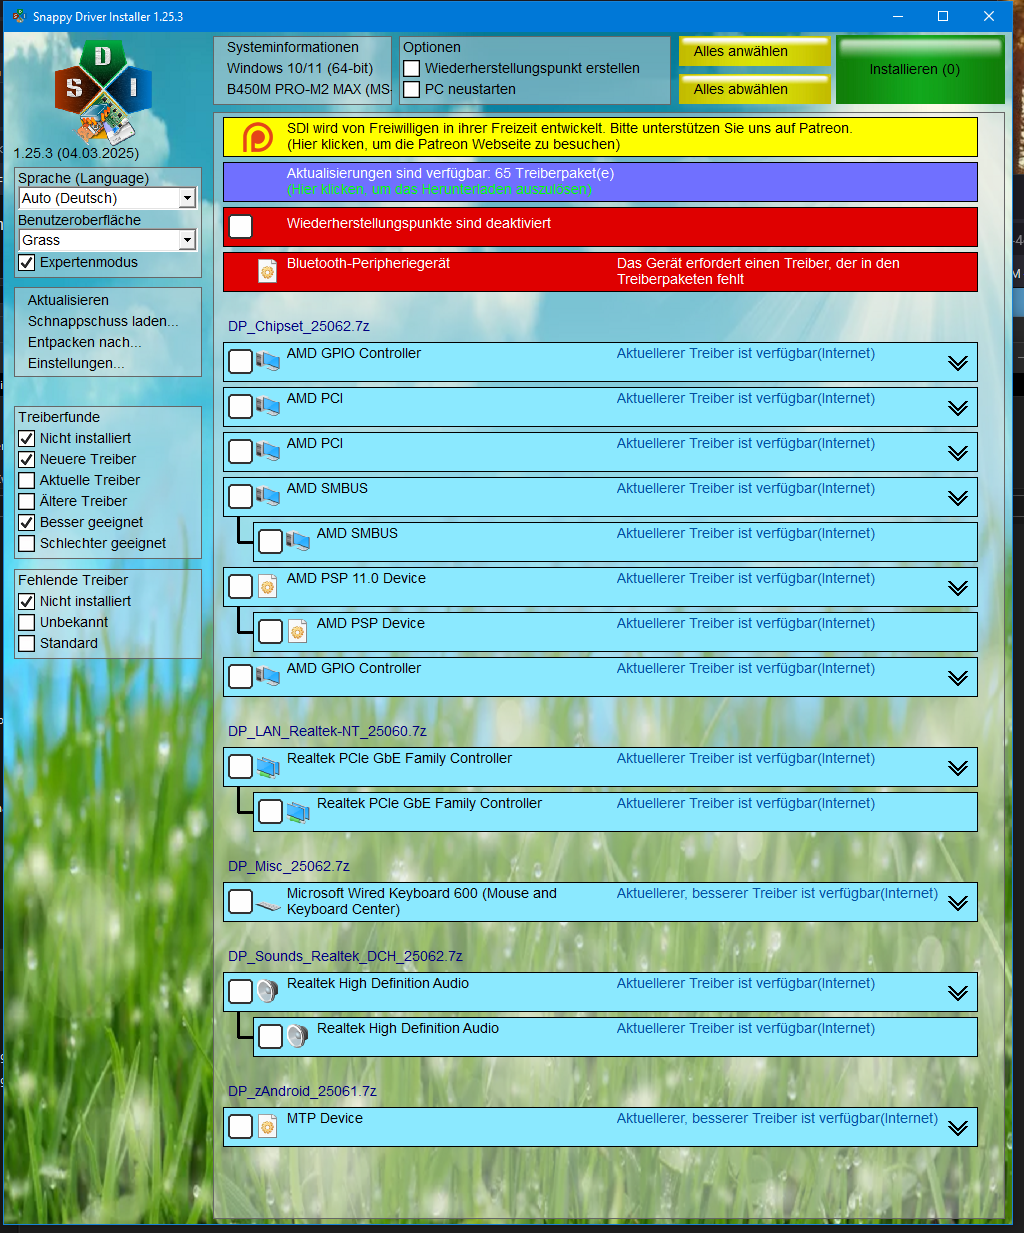Click the SDI cube logo
1024x1233 pixels.
103,92
